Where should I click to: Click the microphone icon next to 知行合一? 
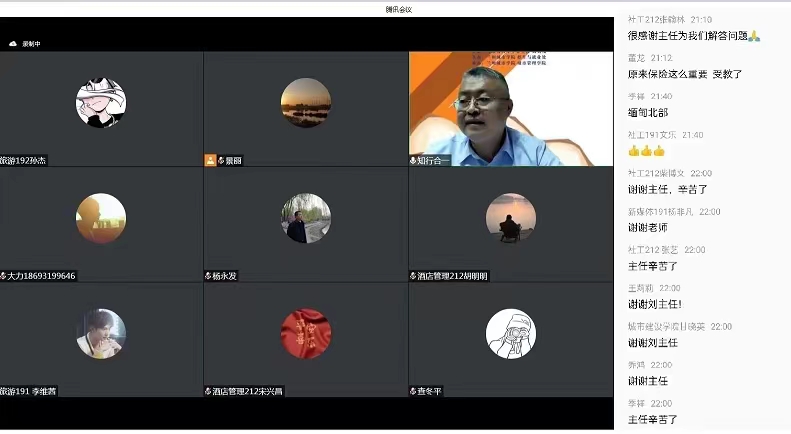tap(413, 160)
